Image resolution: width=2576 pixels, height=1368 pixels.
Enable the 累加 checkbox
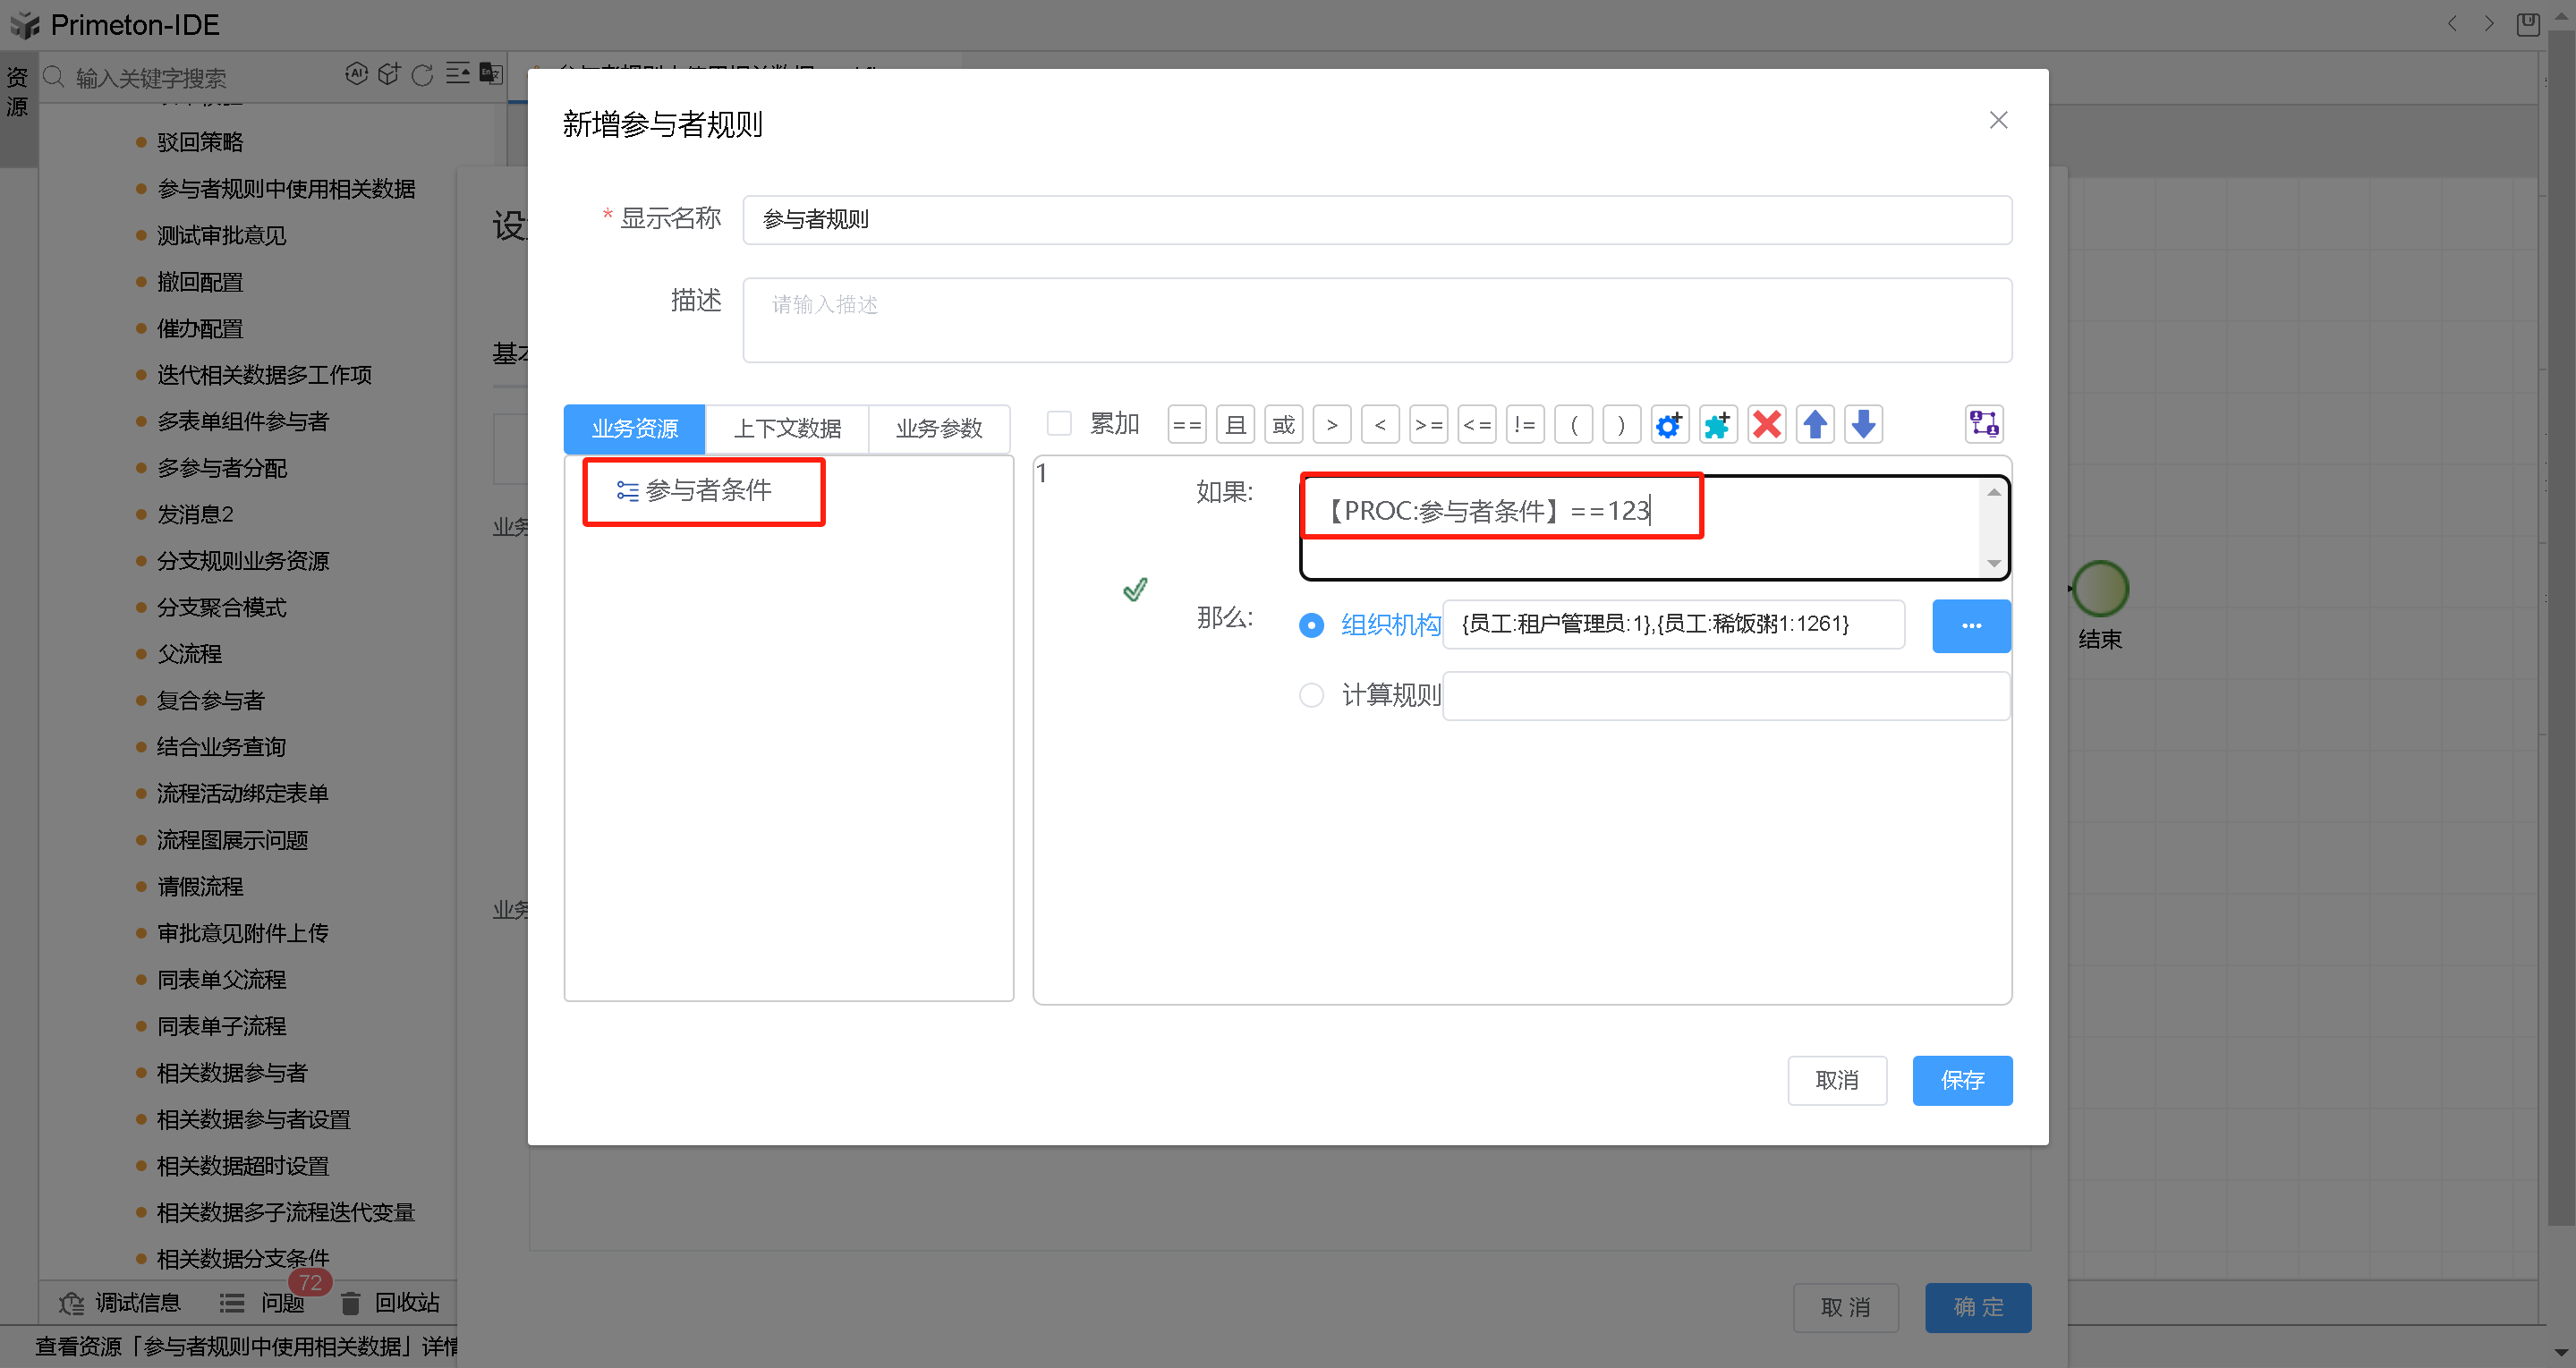point(1059,423)
